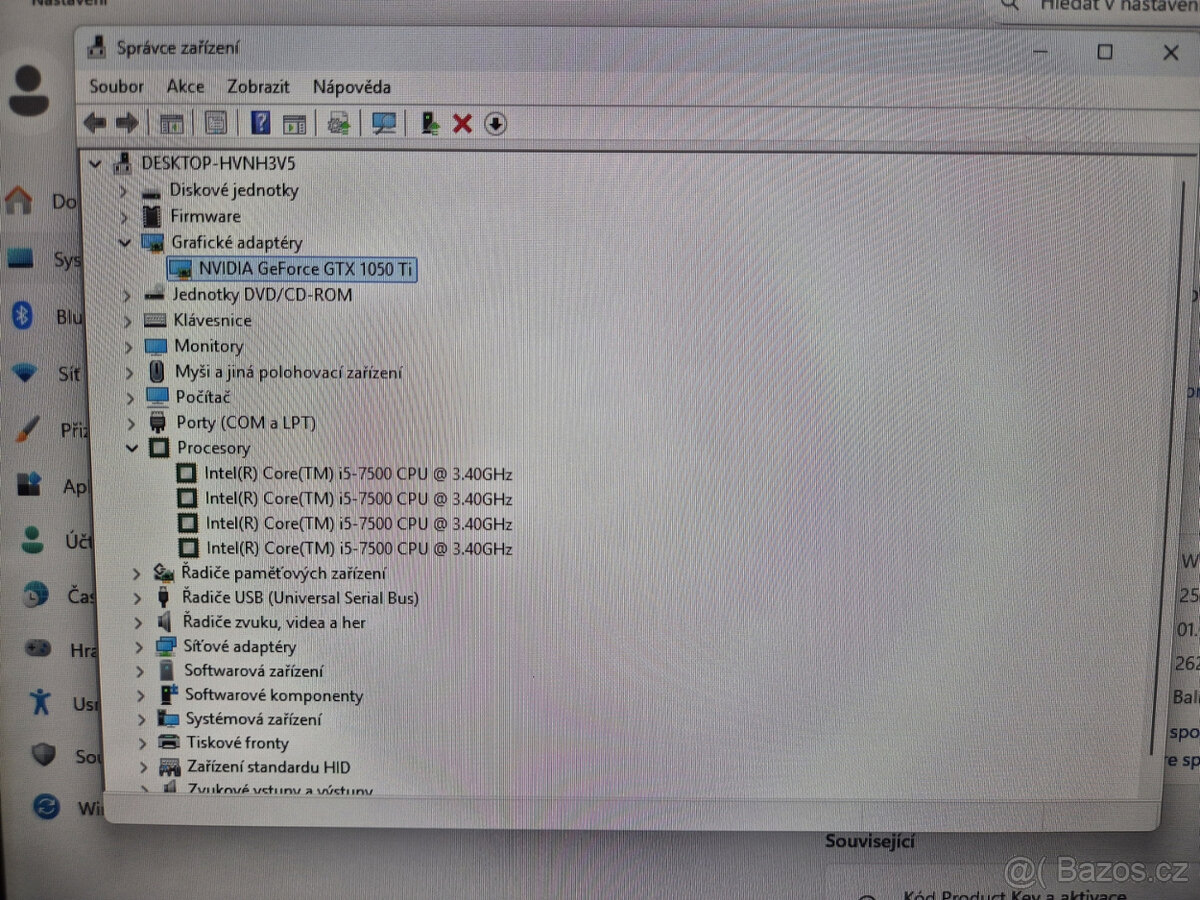Expand the Síťové adaptéry category
This screenshot has width=1200, height=900.
pyautogui.click(x=140, y=646)
